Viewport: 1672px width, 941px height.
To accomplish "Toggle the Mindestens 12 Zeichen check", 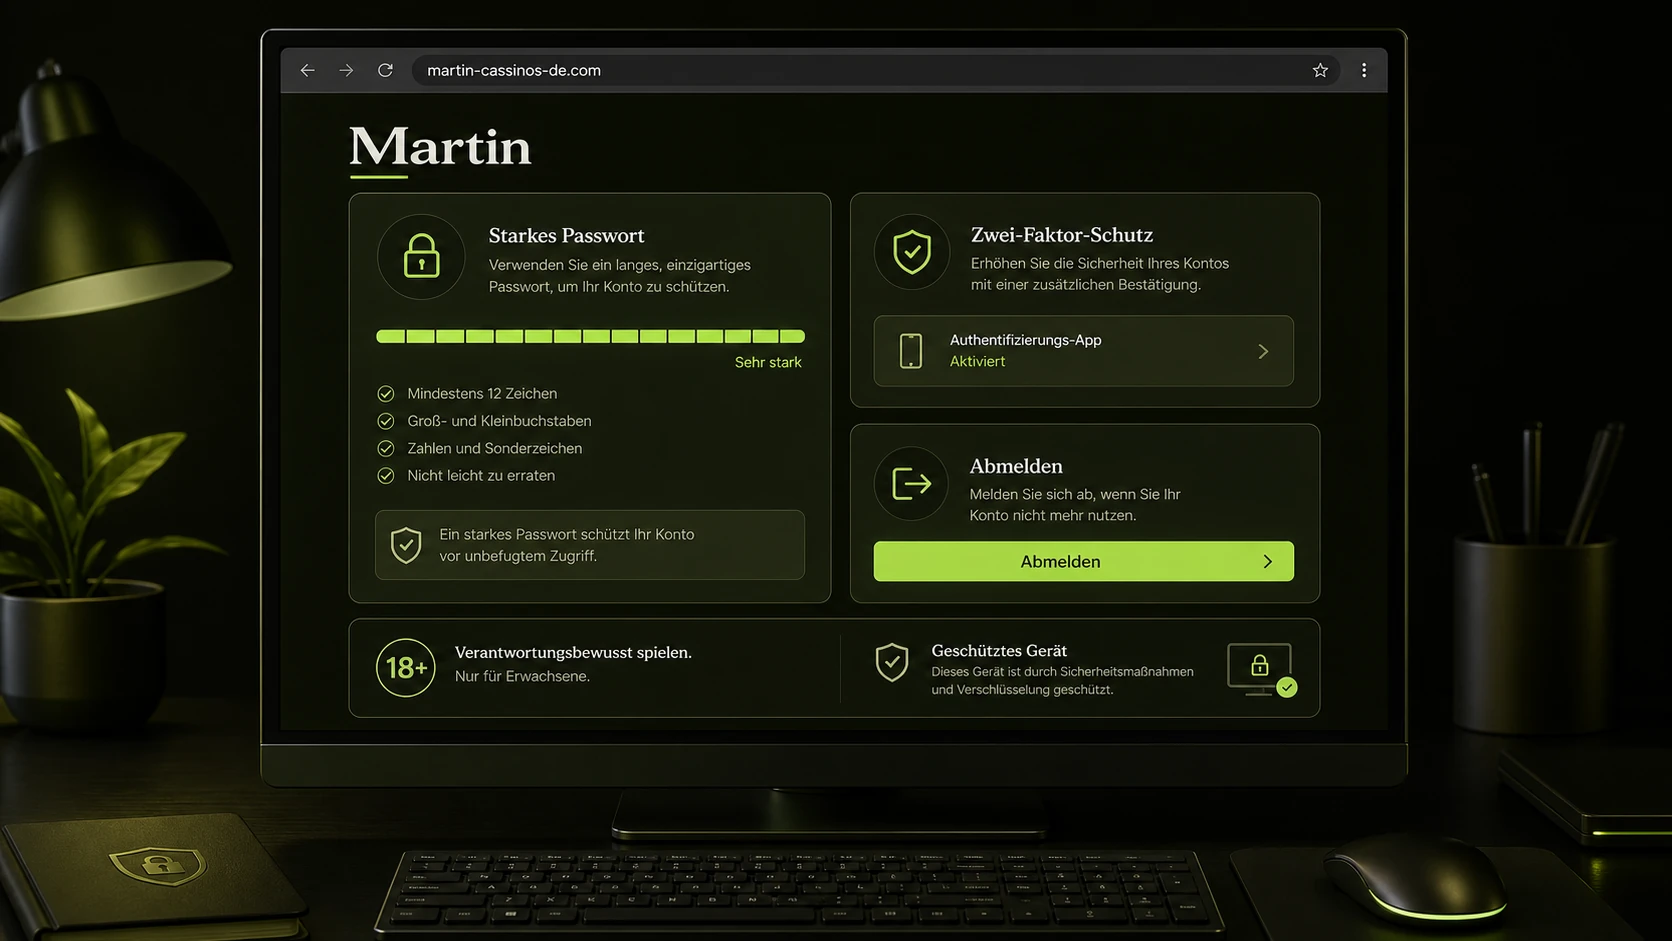I will (x=386, y=394).
